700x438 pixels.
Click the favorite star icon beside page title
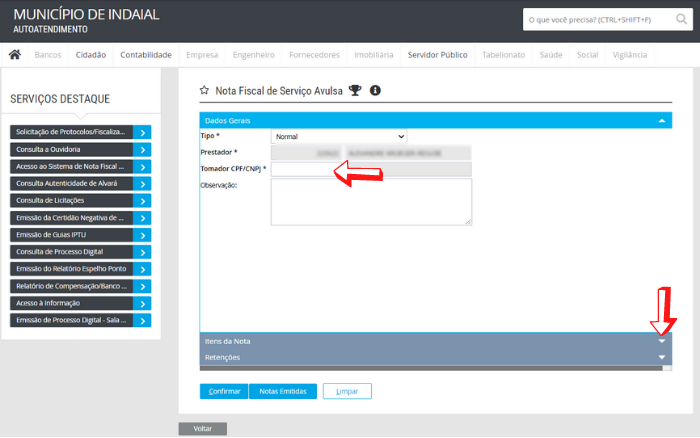(205, 91)
